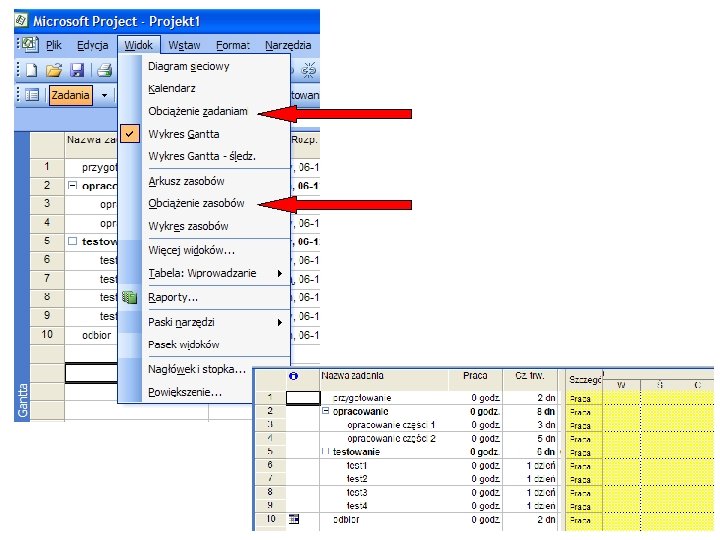Click row header 10 in Gantt table
Screen dimensions: 720x540
[47, 334]
